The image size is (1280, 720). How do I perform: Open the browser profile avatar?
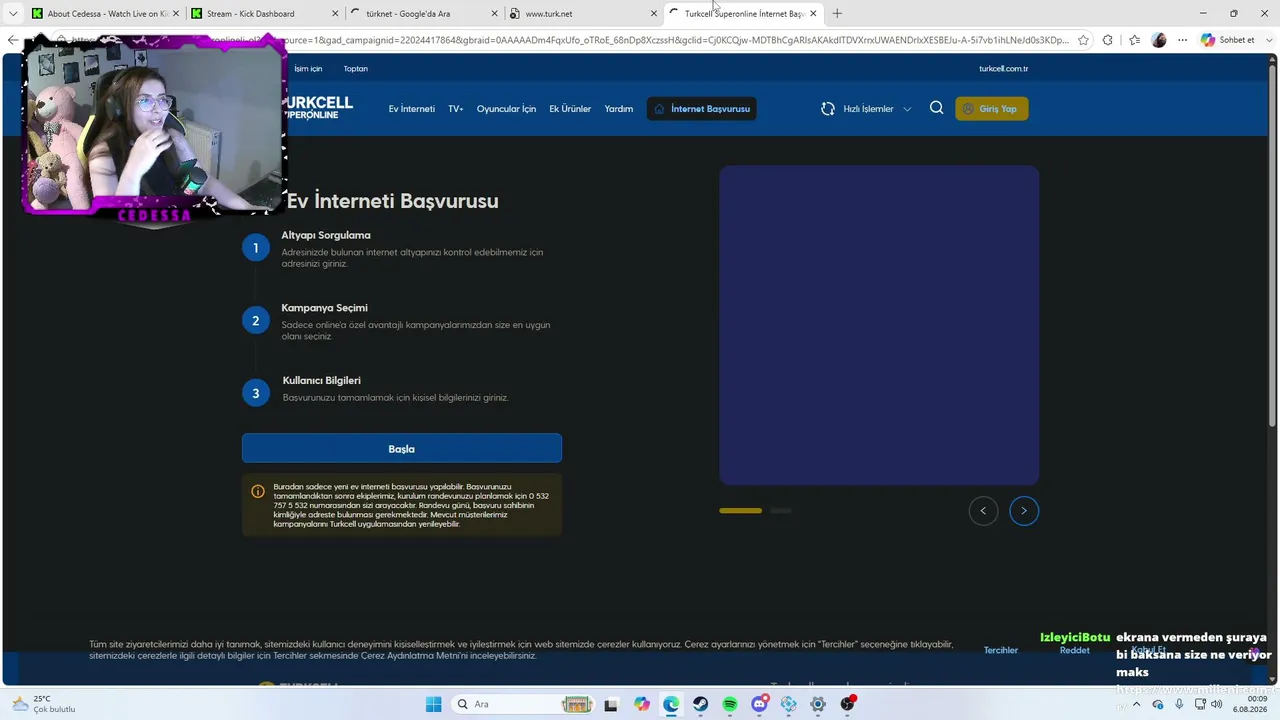point(1159,40)
